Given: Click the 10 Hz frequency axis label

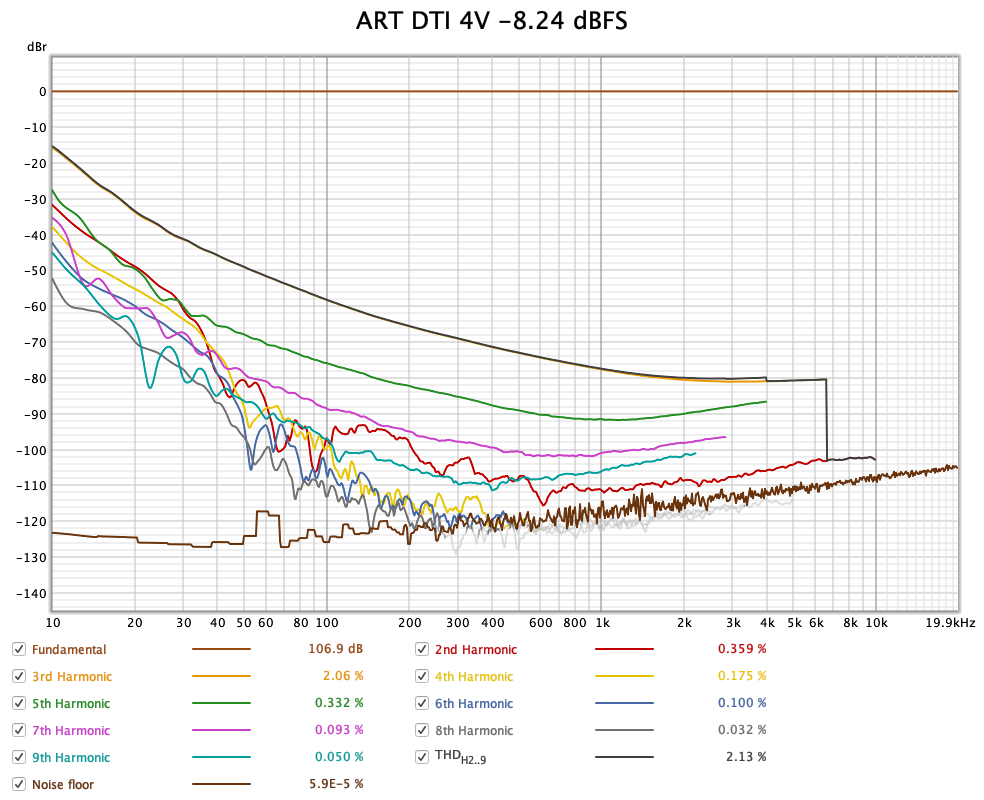Looking at the screenshot, I should 53,623.
